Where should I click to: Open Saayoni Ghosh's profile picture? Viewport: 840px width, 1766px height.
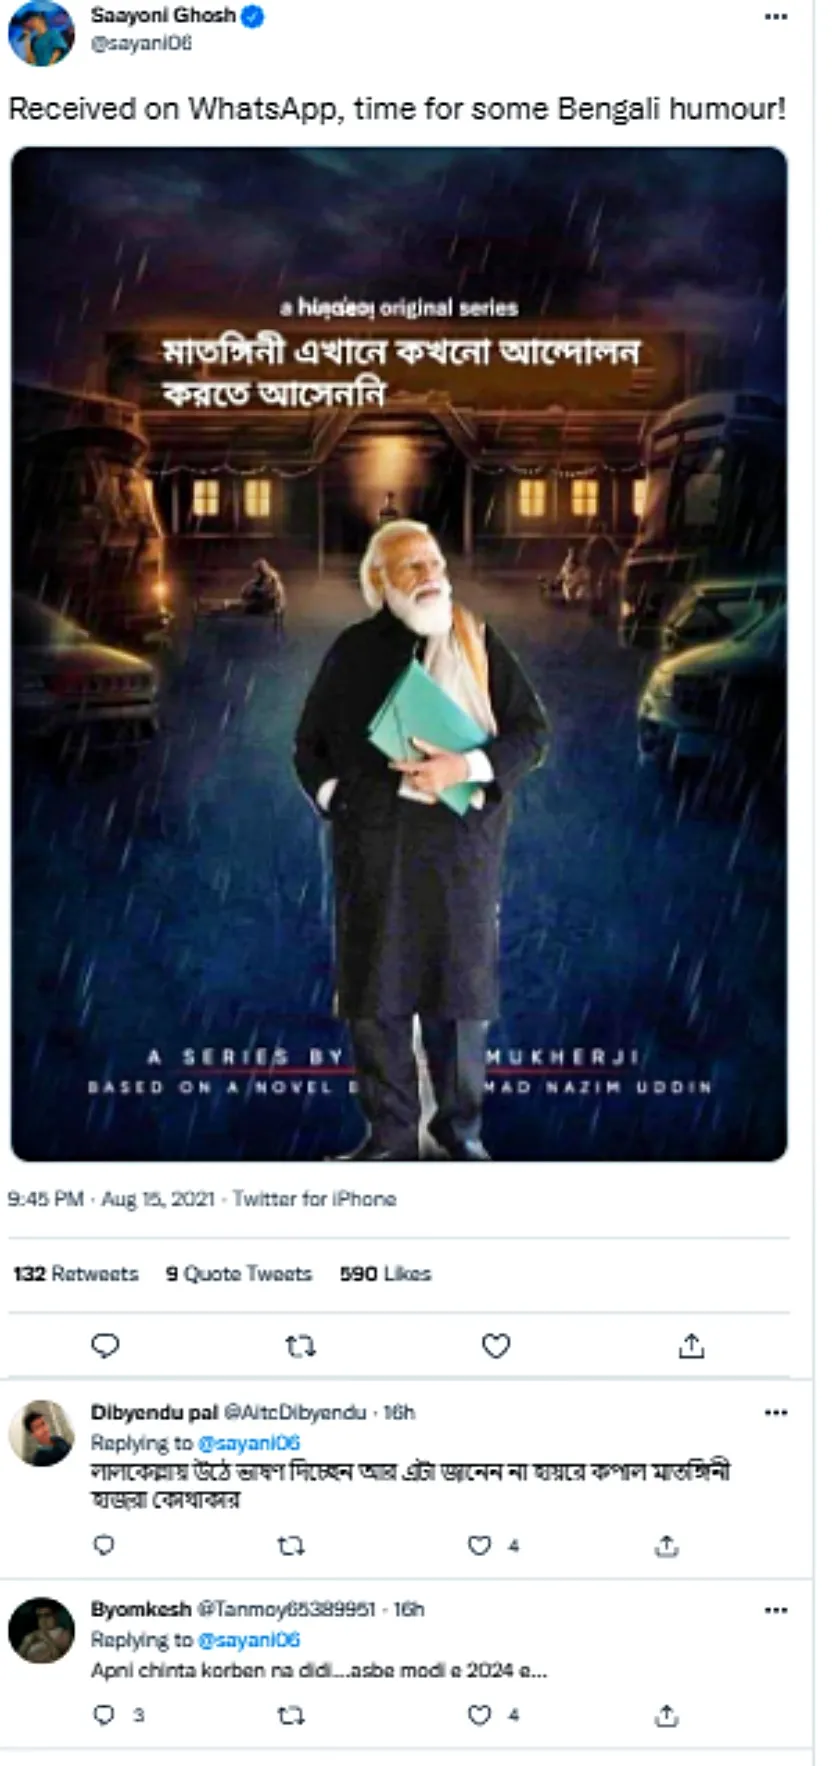click(41, 32)
